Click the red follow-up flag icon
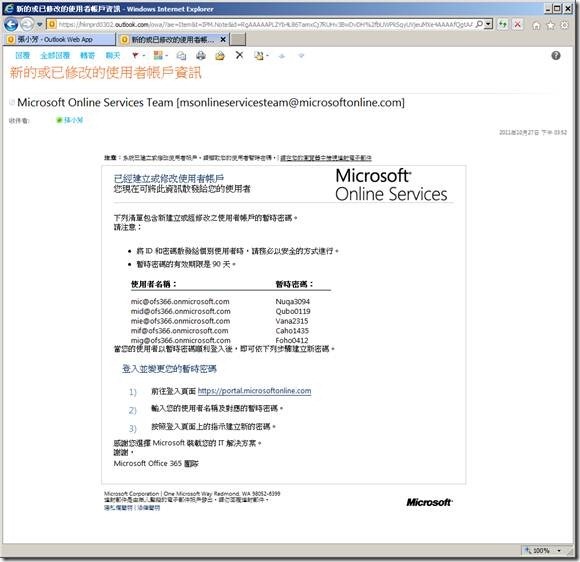The height and width of the screenshot is (562, 580). (x=135, y=55)
